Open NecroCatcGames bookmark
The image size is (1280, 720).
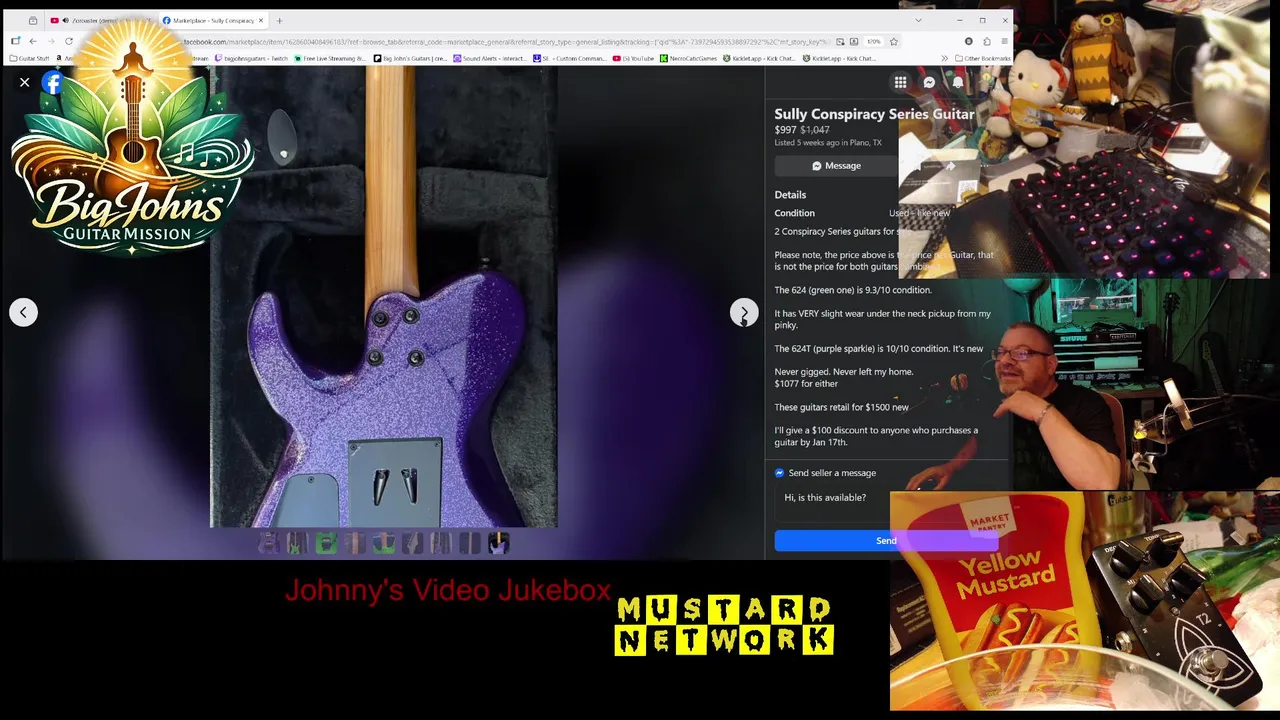[689, 58]
